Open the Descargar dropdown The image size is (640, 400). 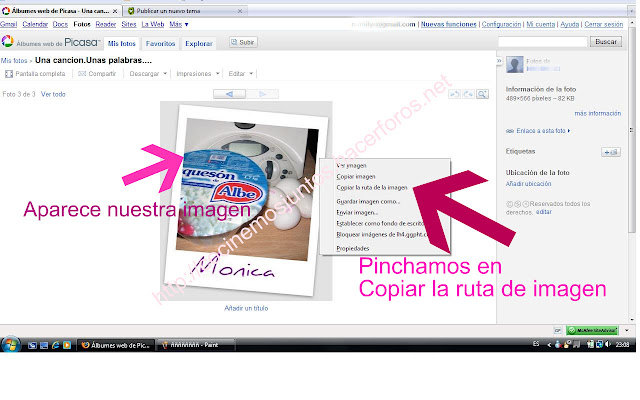(x=148, y=74)
